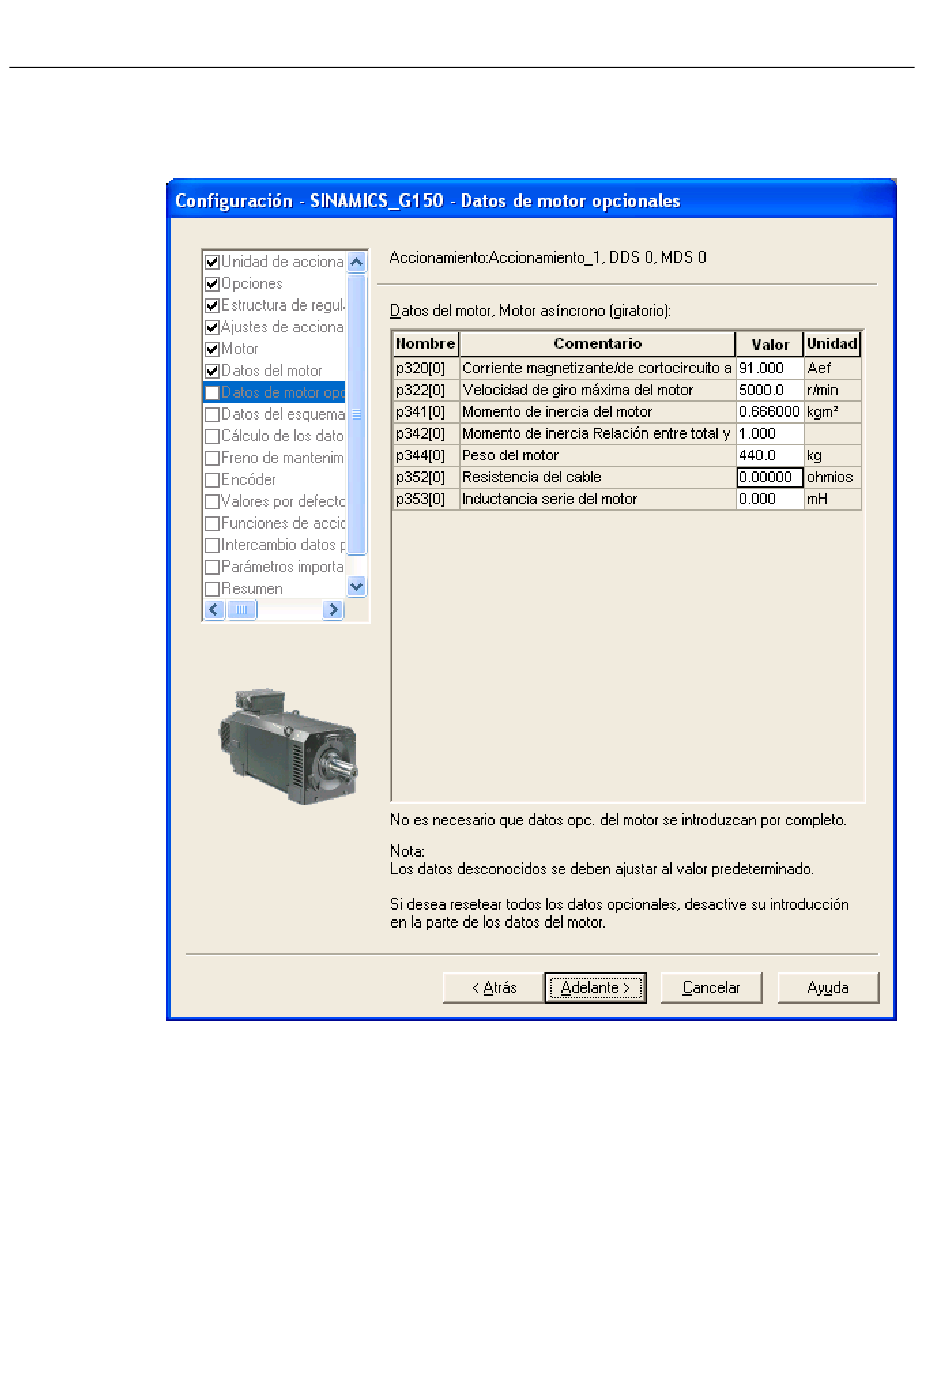Screen dimensions: 950x1397
Task: Click the mH unit cell
Action: (833, 499)
